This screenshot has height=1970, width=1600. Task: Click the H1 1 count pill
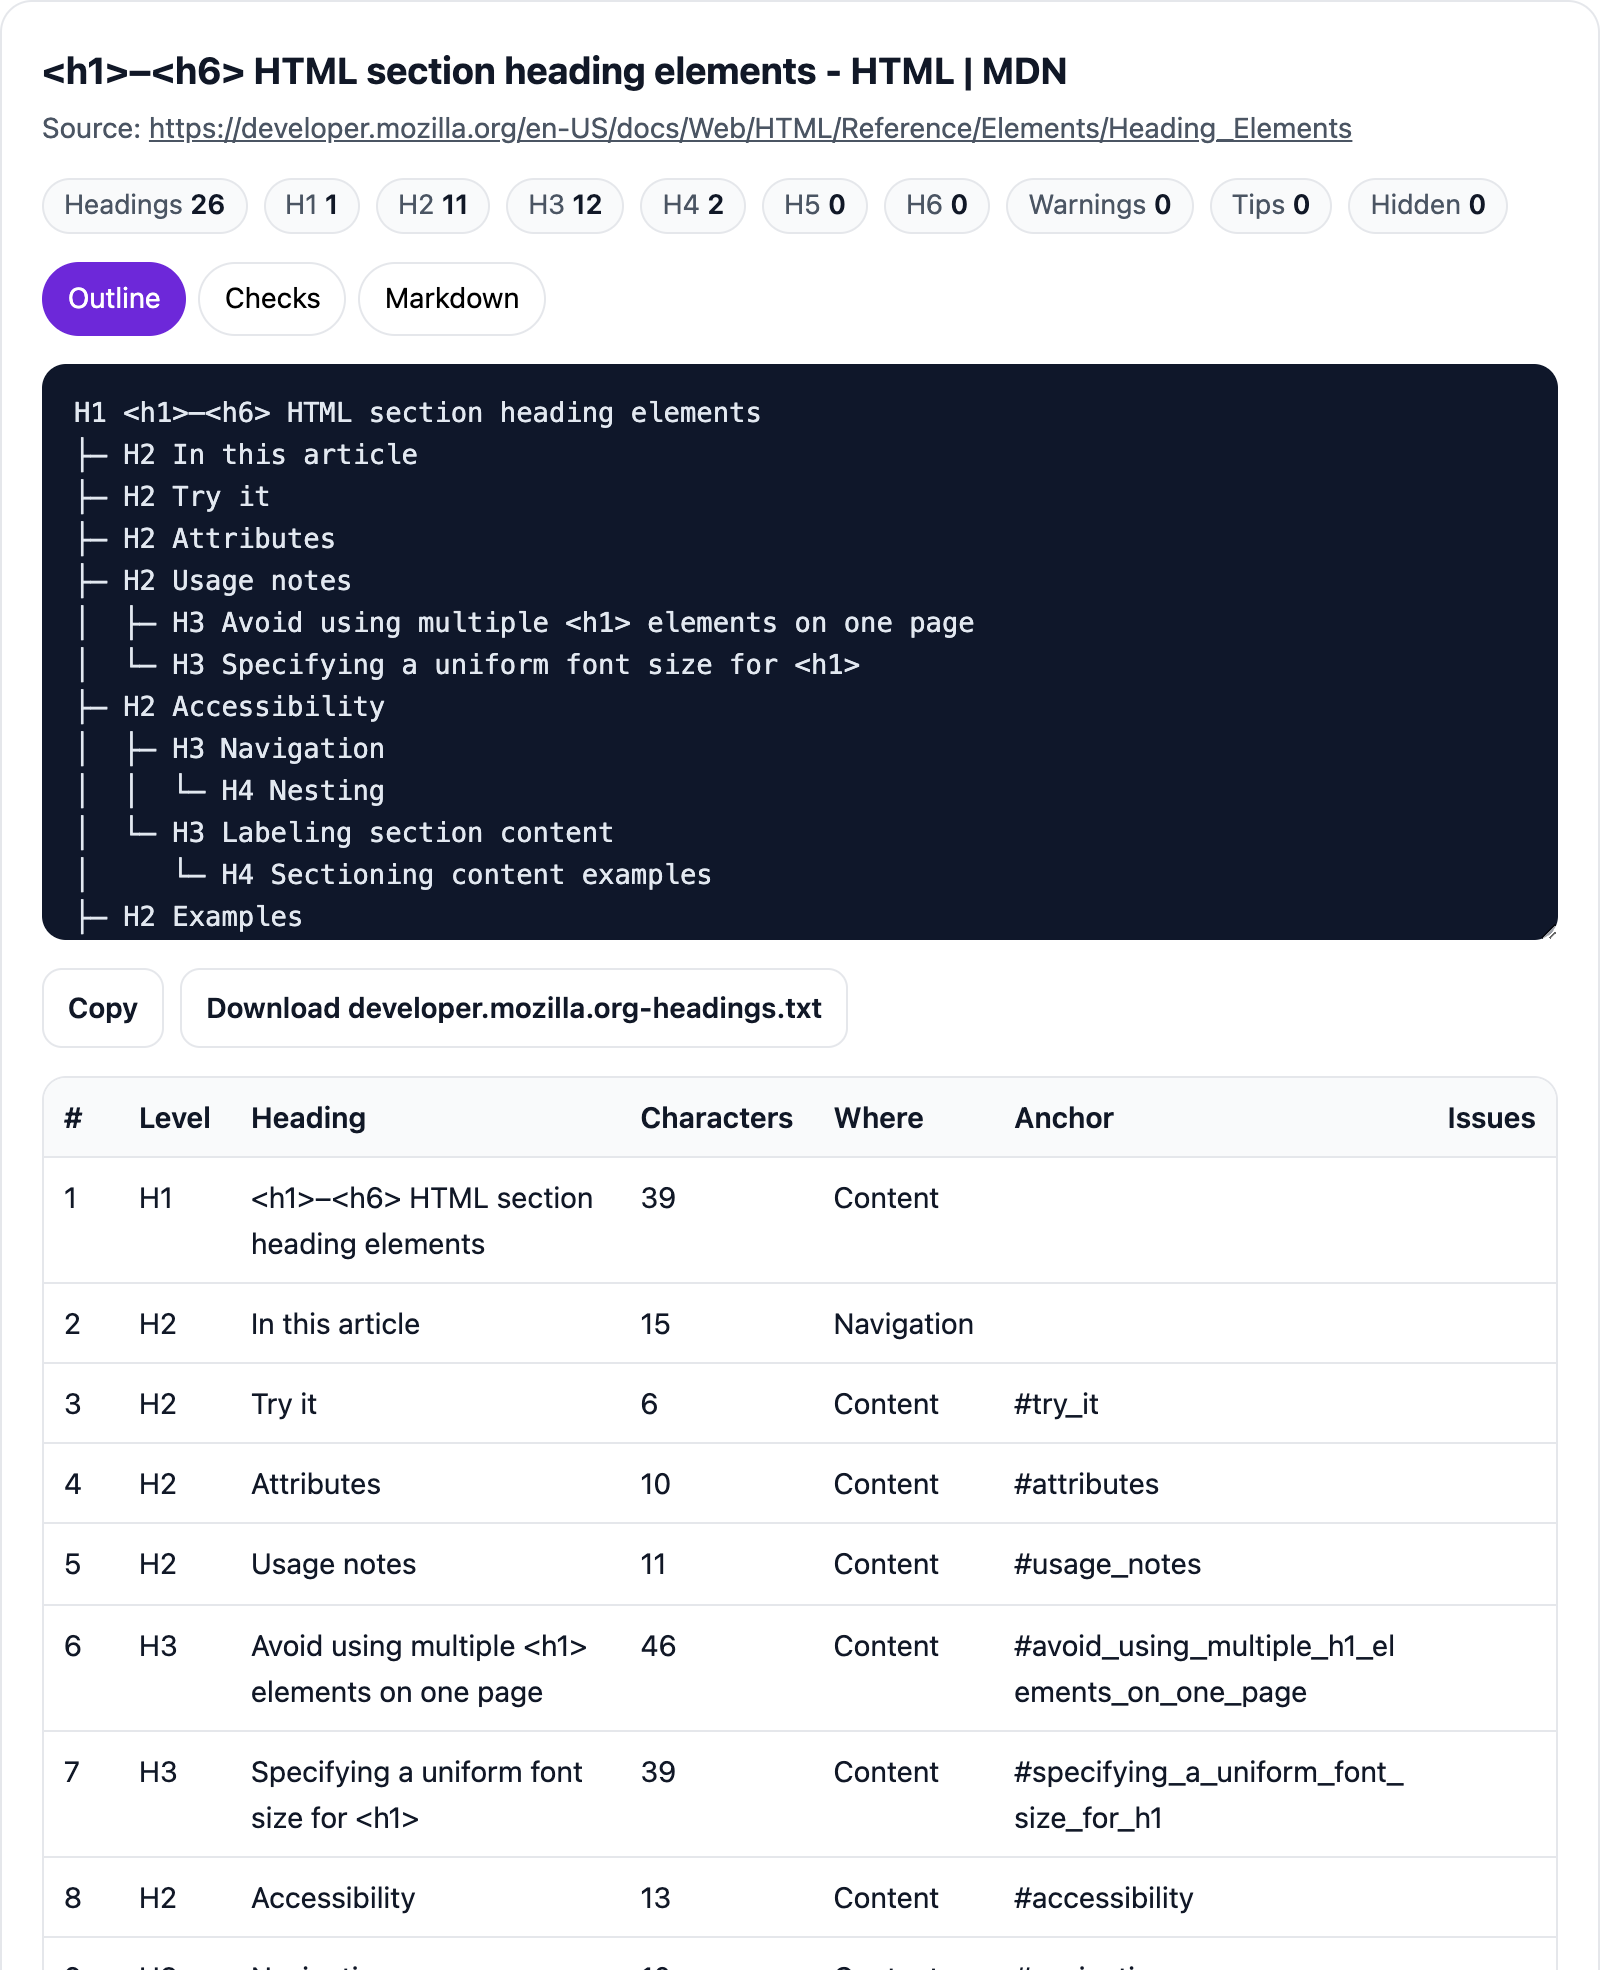pos(311,205)
